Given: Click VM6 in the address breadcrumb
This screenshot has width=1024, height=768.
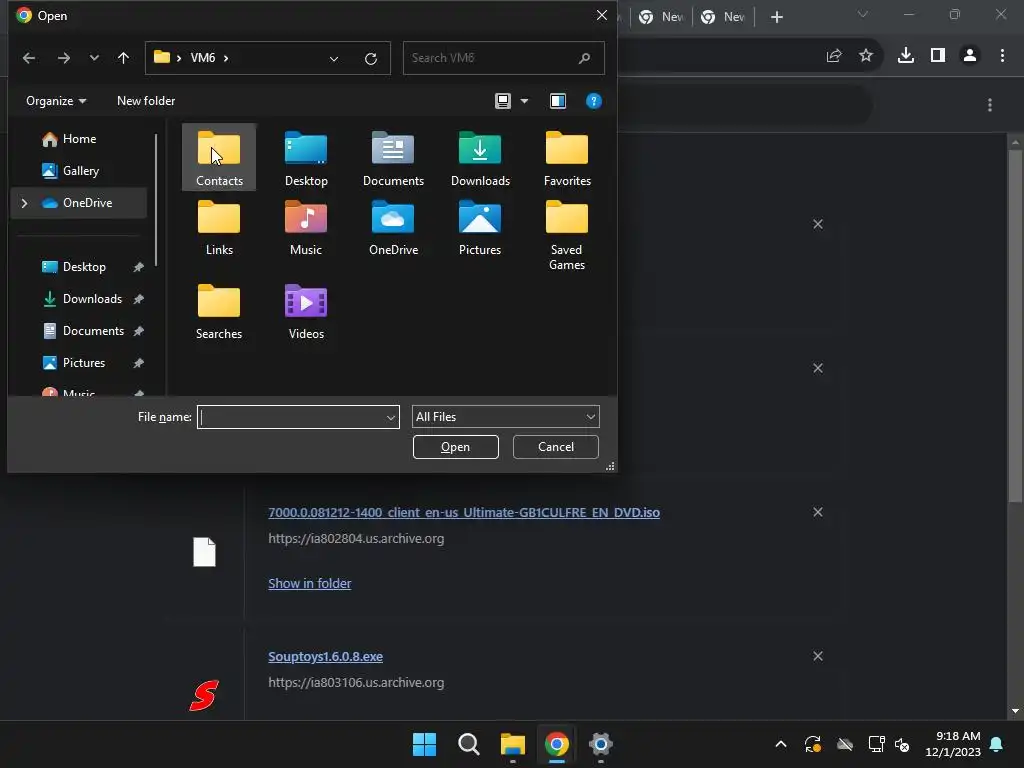Looking at the screenshot, I should click(x=202, y=58).
